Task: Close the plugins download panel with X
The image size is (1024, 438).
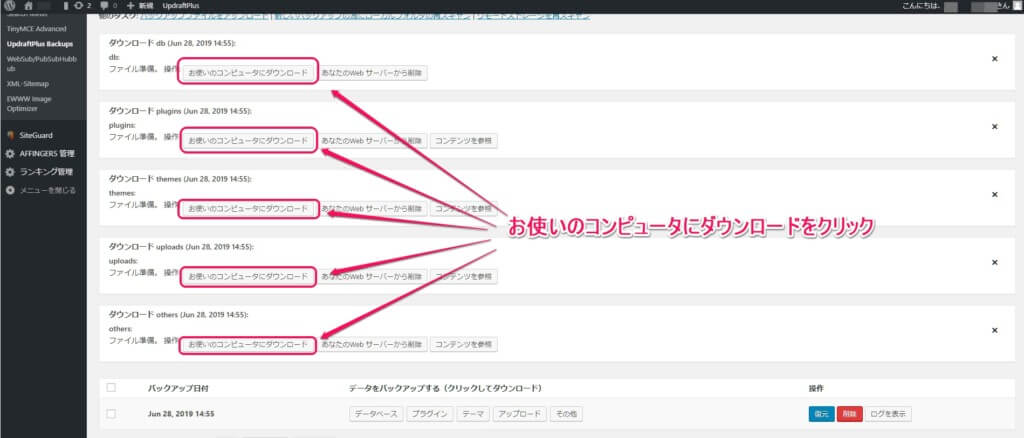Action: [x=994, y=127]
